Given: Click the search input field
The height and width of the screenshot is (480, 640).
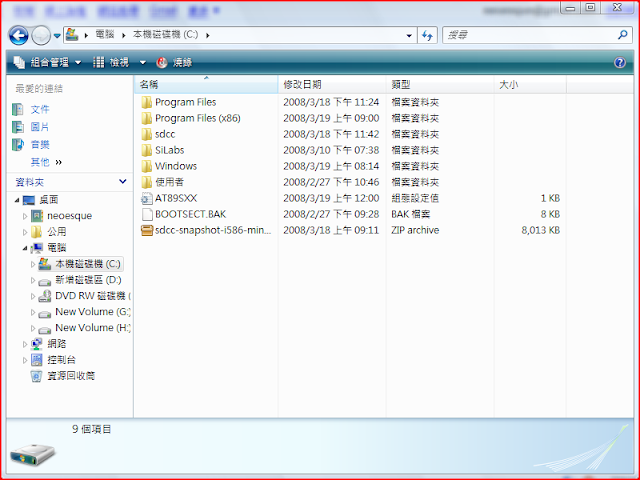Looking at the screenshot, I should tap(529, 35).
